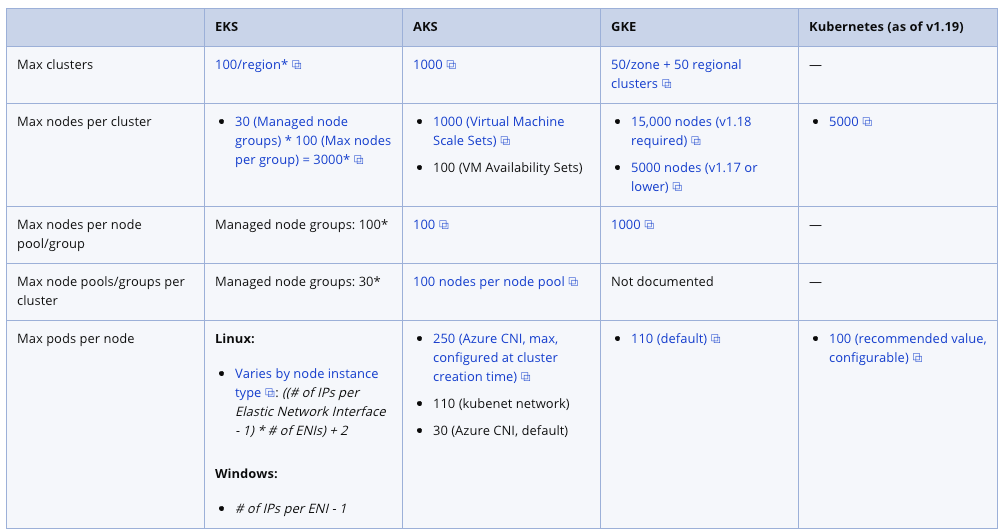Click the external-link icon after regional clusters
This screenshot has width=1004, height=532.
click(667, 84)
